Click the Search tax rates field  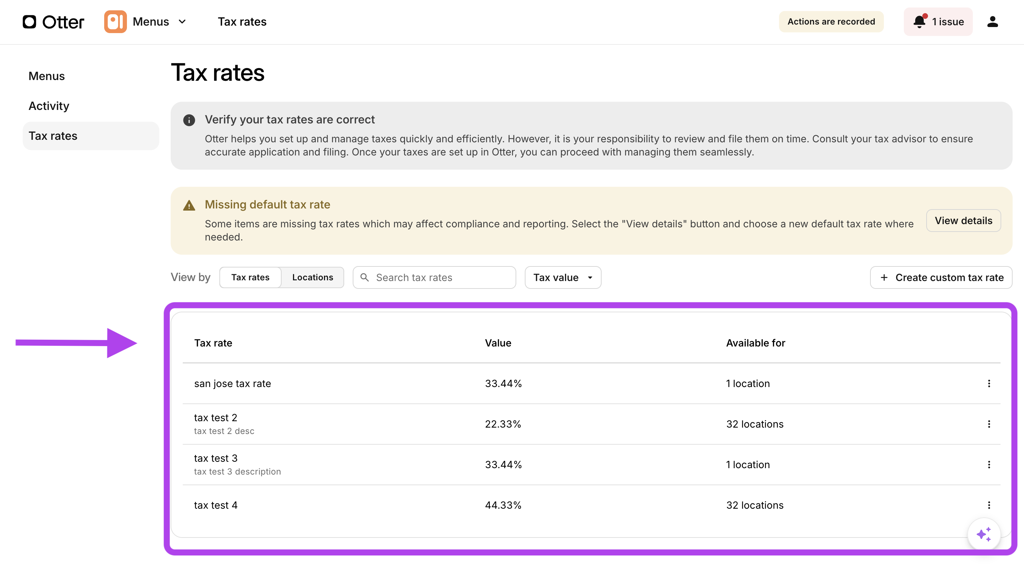[x=442, y=278]
